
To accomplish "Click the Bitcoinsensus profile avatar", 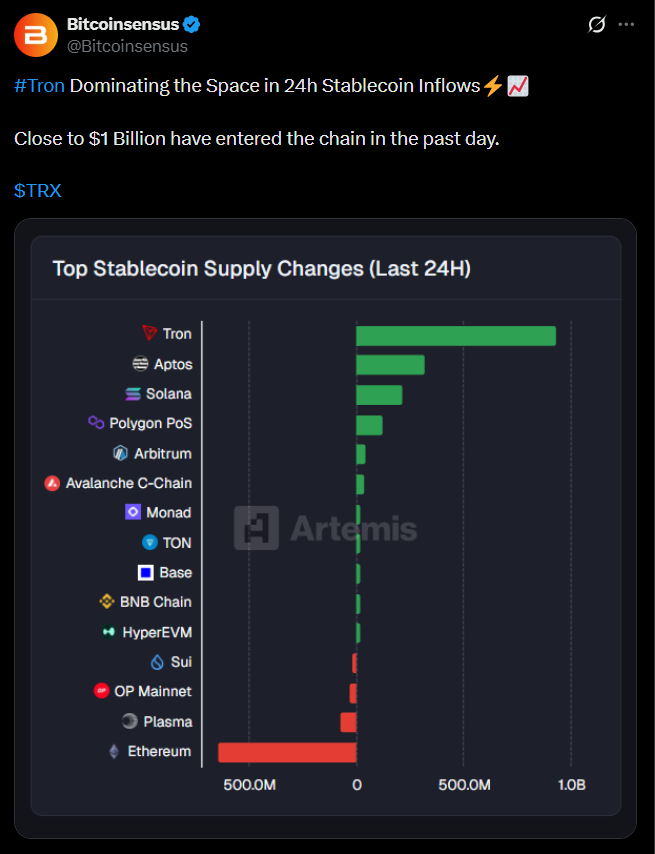I will (36, 36).
